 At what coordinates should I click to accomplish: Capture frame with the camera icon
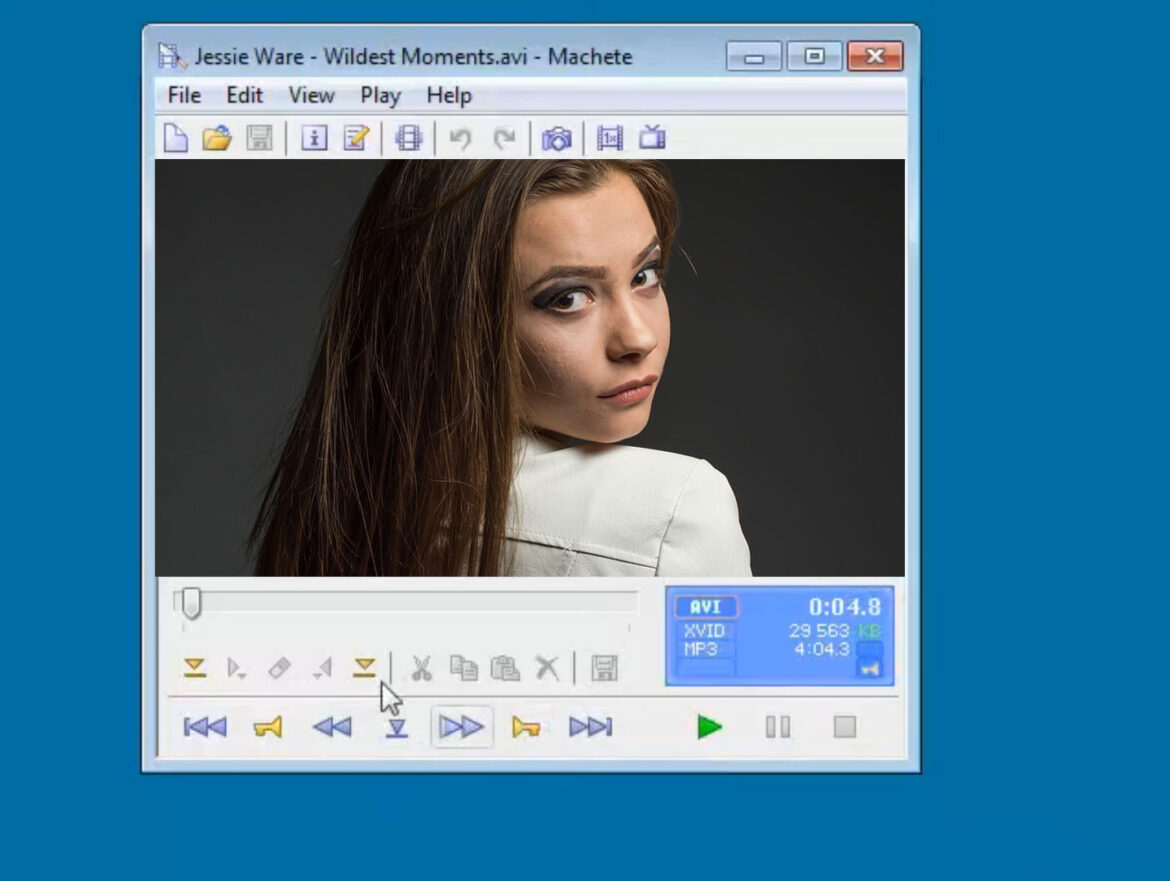point(556,138)
